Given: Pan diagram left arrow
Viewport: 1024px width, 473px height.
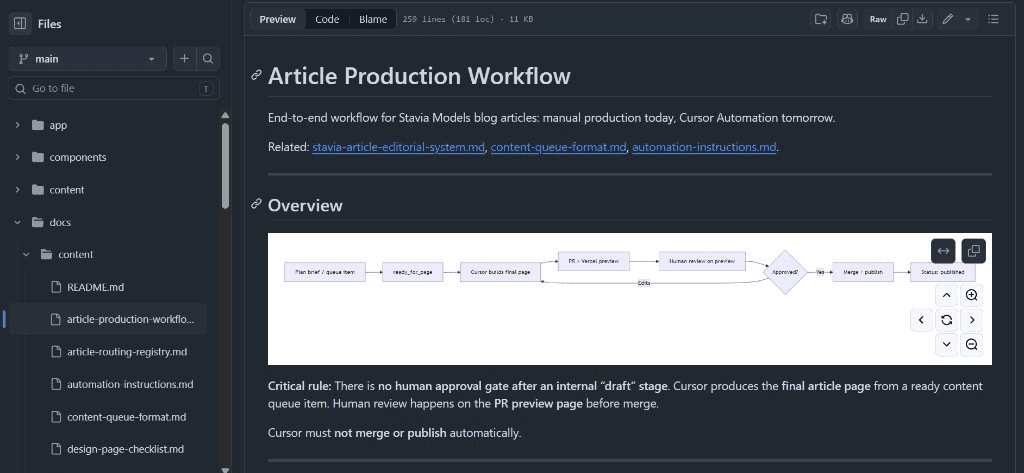Looking at the screenshot, I should [x=921, y=320].
